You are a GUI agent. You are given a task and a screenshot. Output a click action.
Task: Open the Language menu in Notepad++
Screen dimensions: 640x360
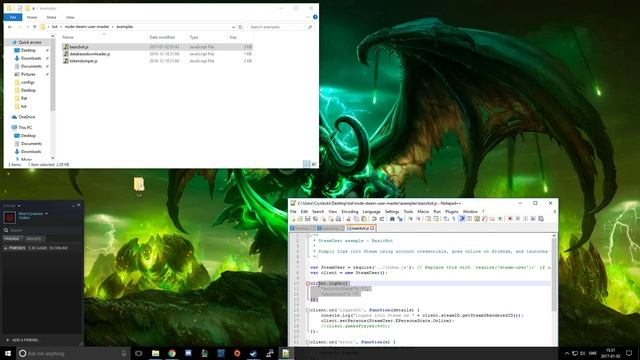(x=371, y=211)
